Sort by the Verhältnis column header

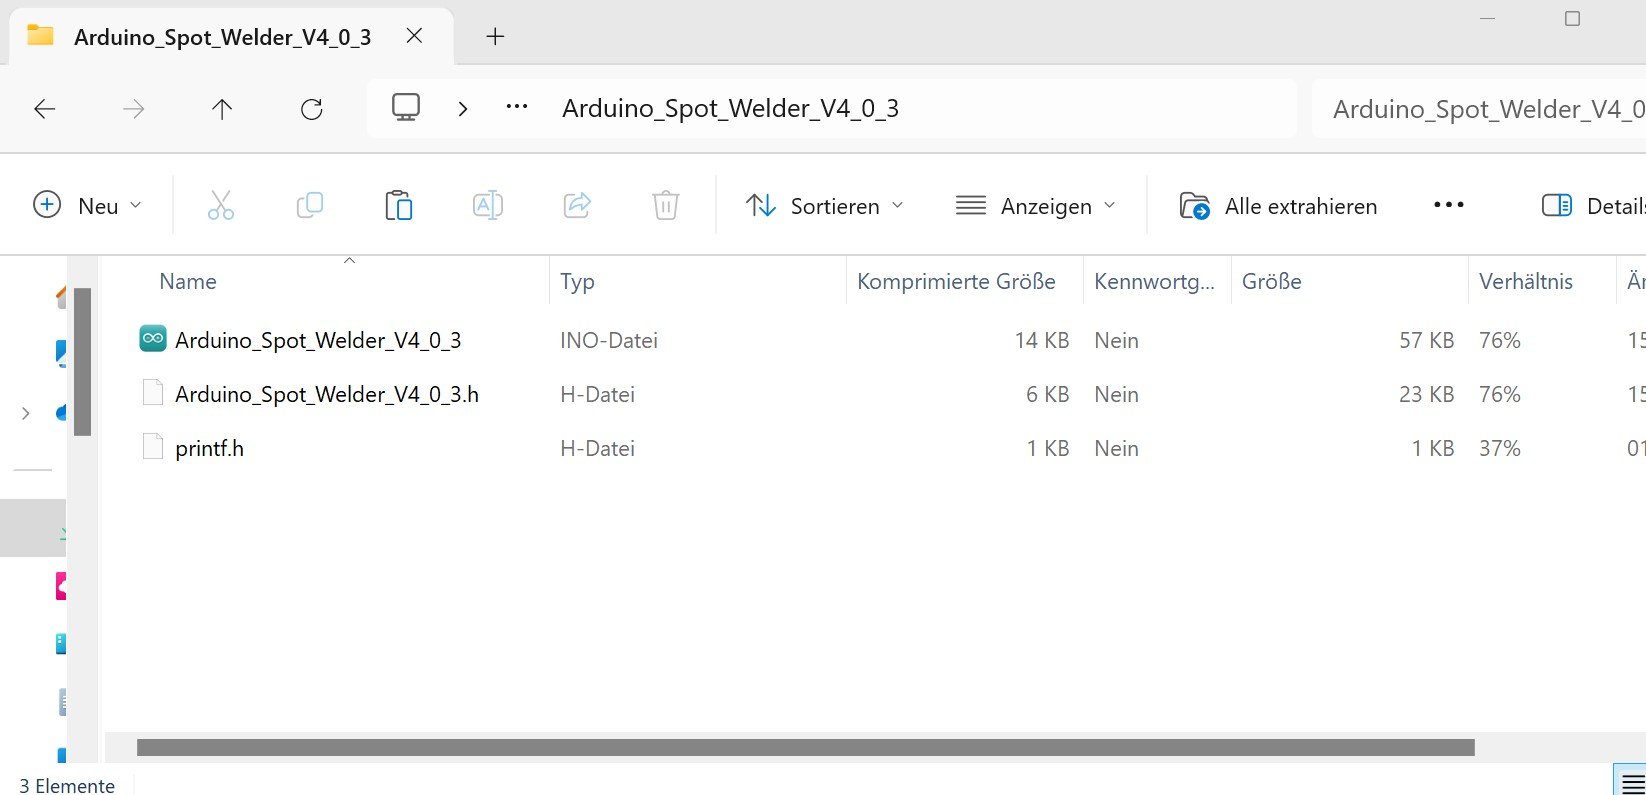tap(1525, 282)
